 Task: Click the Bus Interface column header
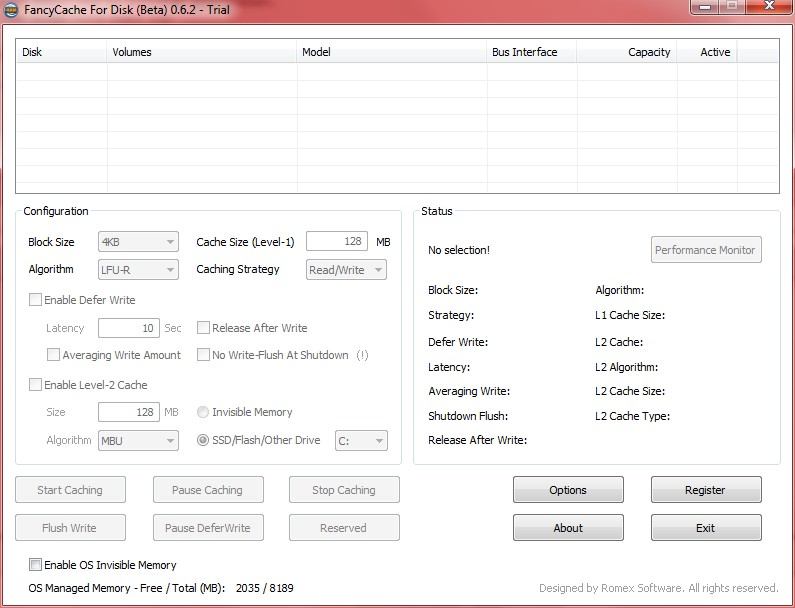coord(531,52)
